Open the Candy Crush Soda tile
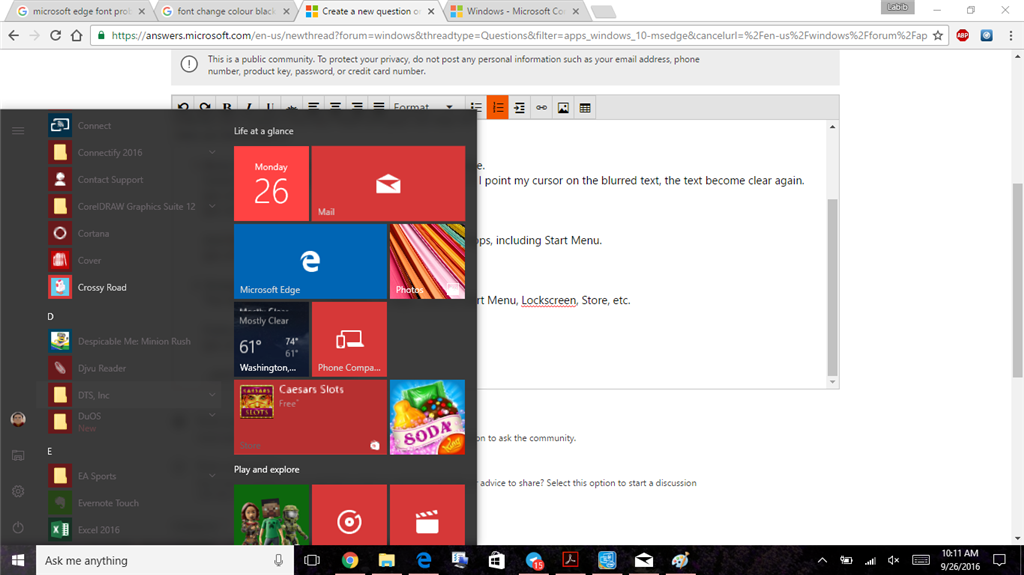The image size is (1024, 575). click(427, 417)
